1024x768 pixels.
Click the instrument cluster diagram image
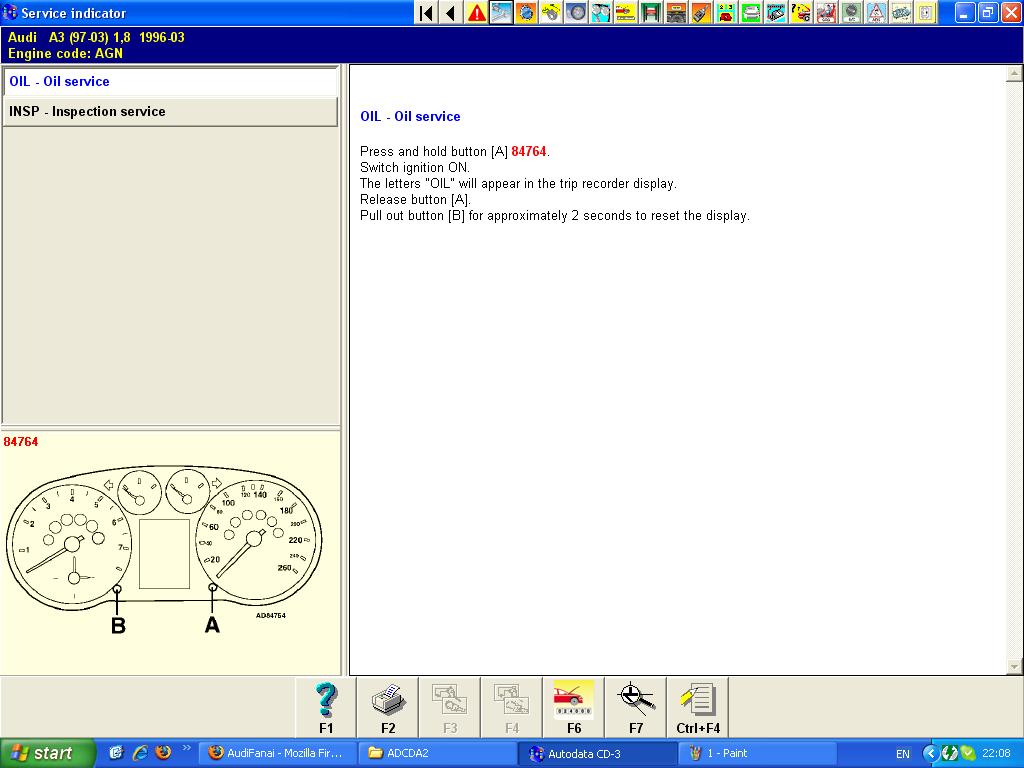click(163, 549)
